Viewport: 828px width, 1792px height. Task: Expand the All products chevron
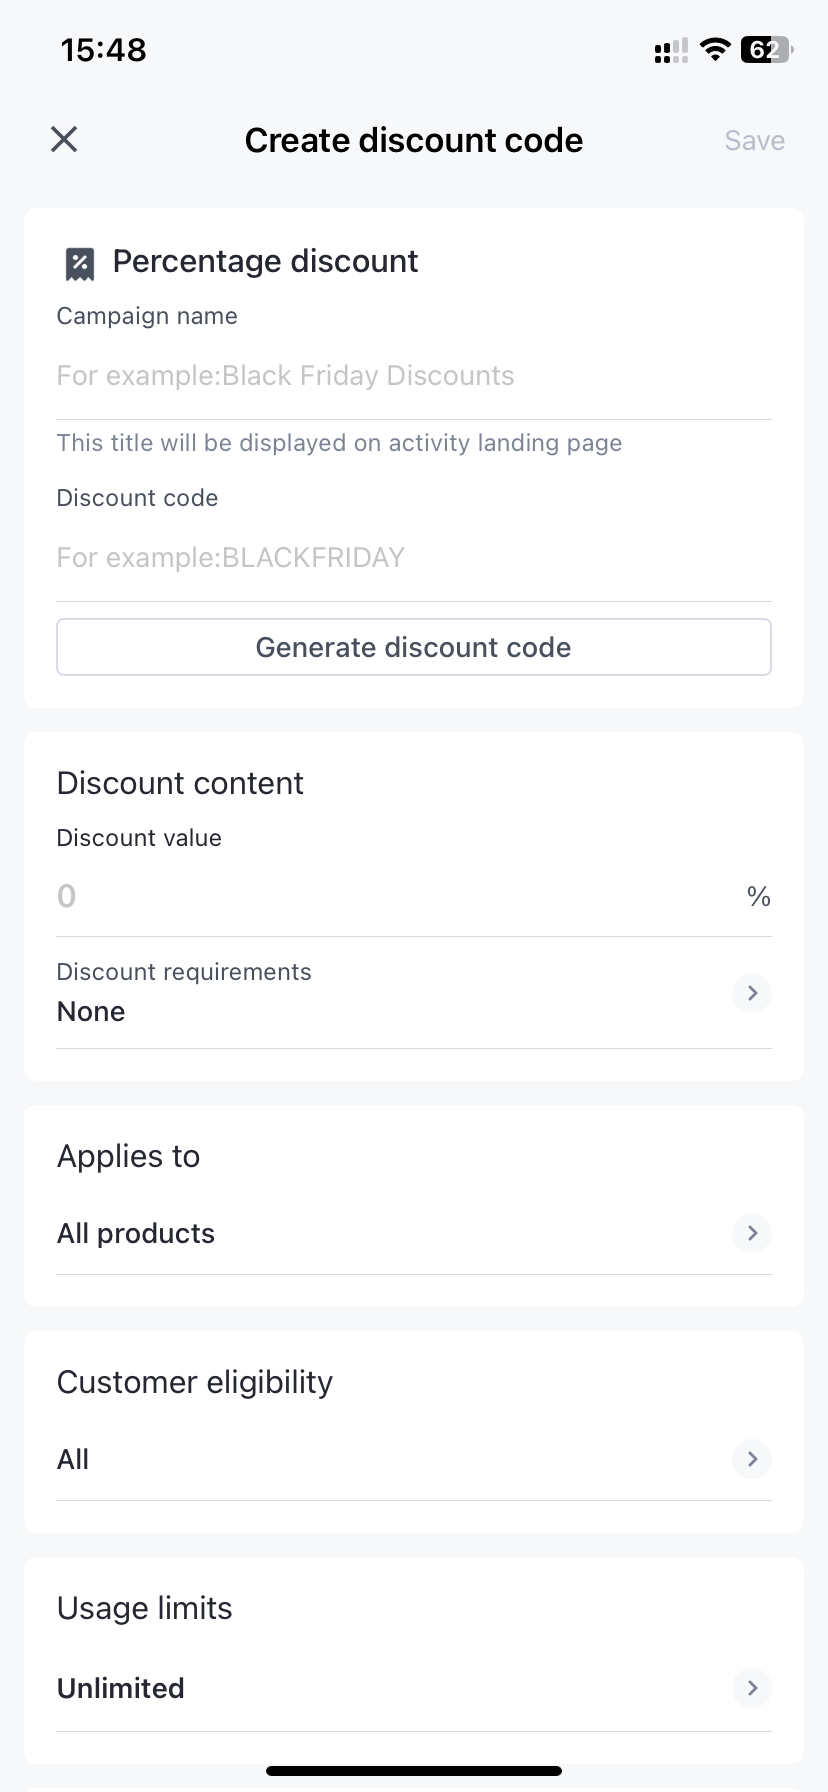(752, 1233)
